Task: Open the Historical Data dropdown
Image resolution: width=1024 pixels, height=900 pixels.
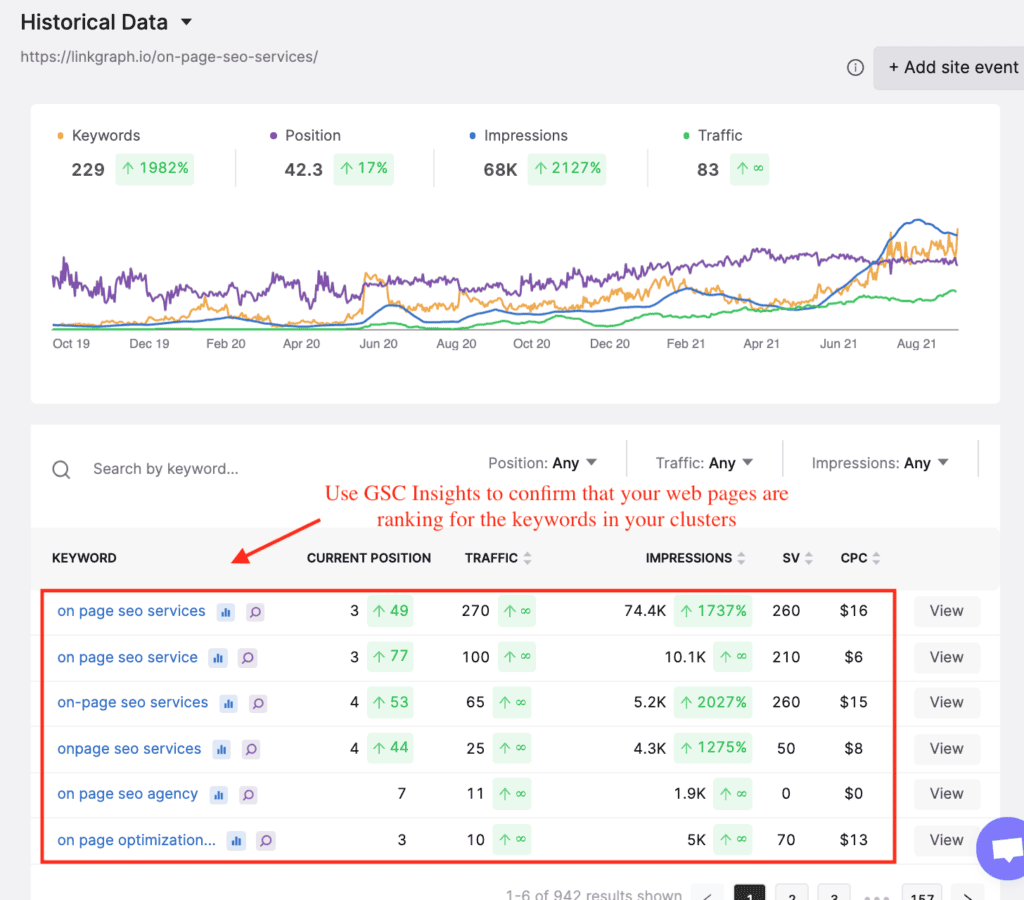Action: point(186,21)
